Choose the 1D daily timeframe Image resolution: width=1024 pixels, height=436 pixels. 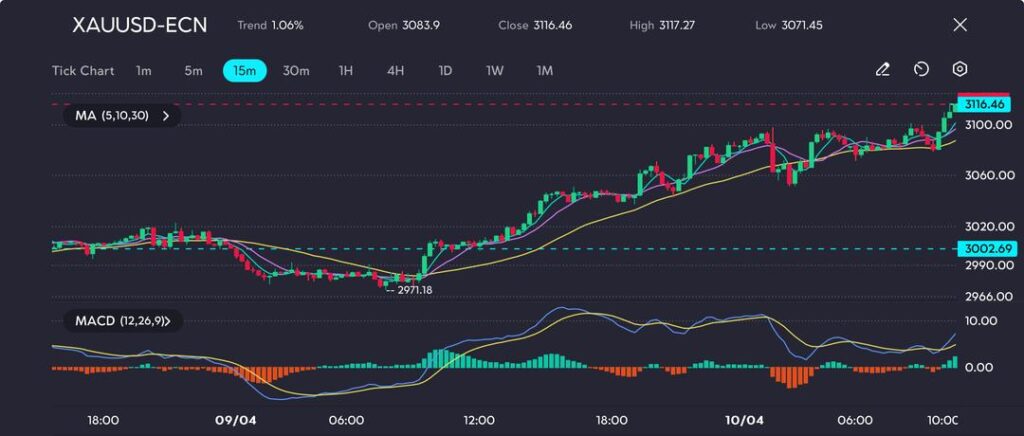(x=446, y=71)
